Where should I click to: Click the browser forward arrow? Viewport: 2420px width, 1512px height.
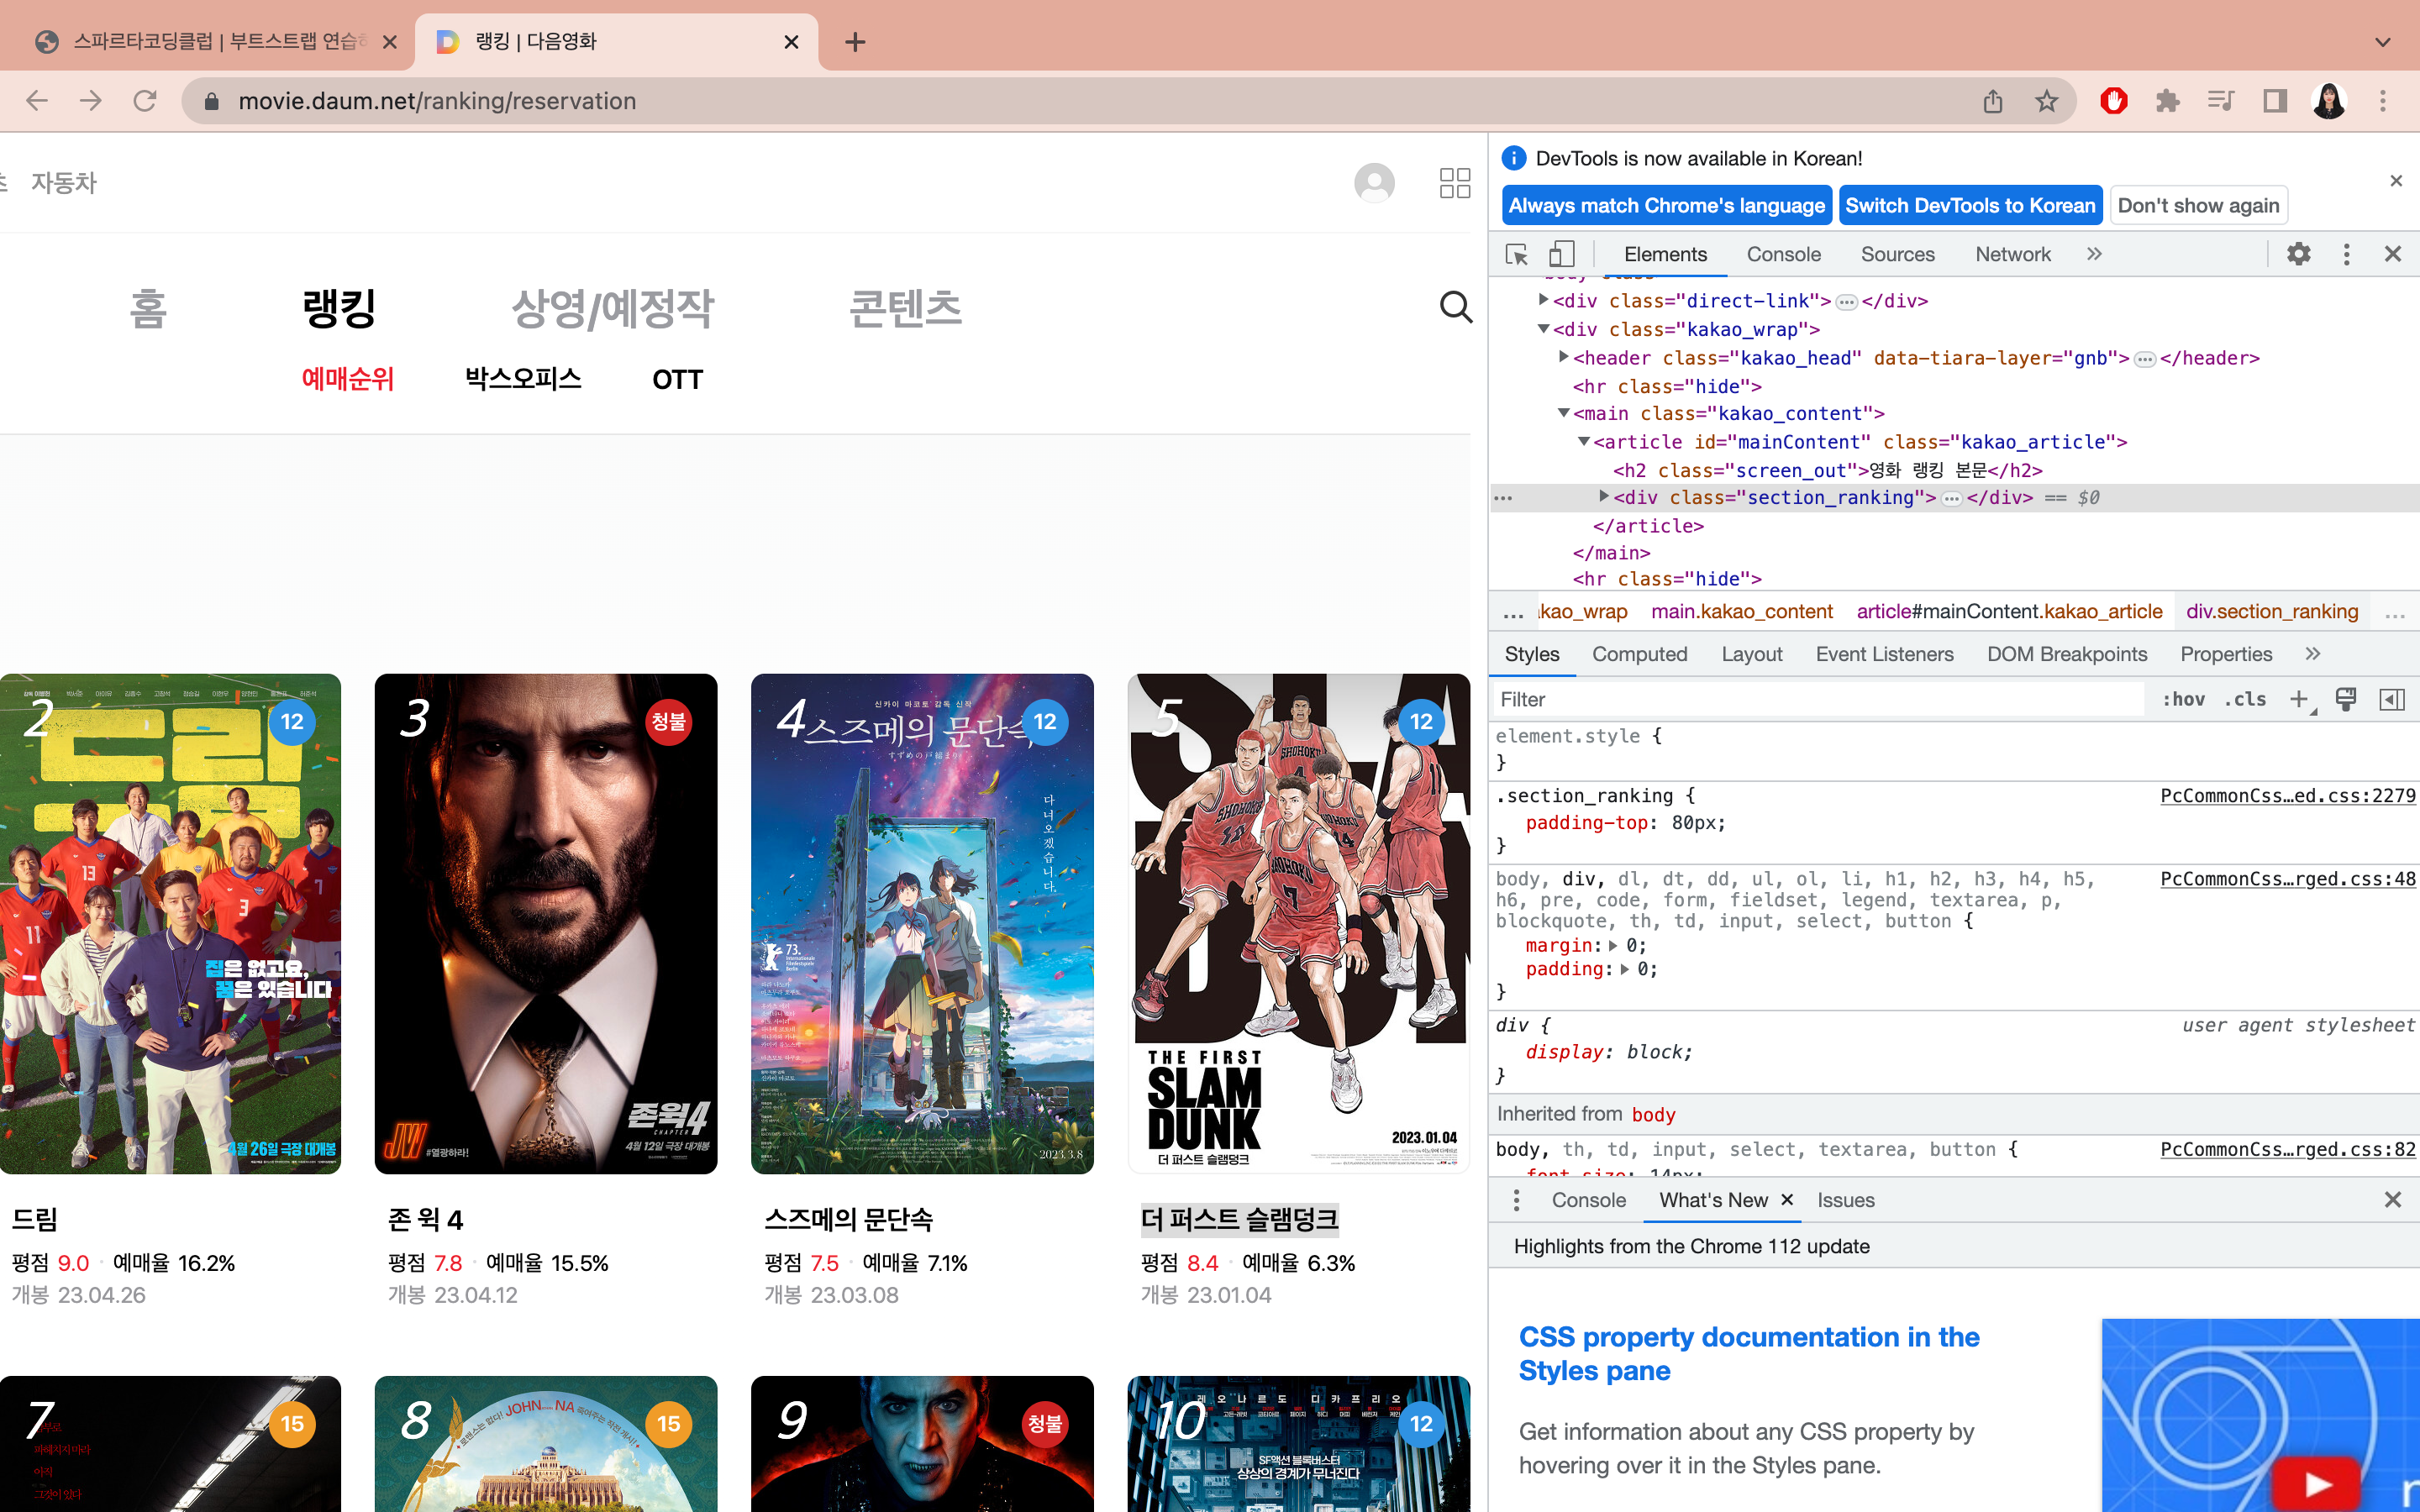91,101
